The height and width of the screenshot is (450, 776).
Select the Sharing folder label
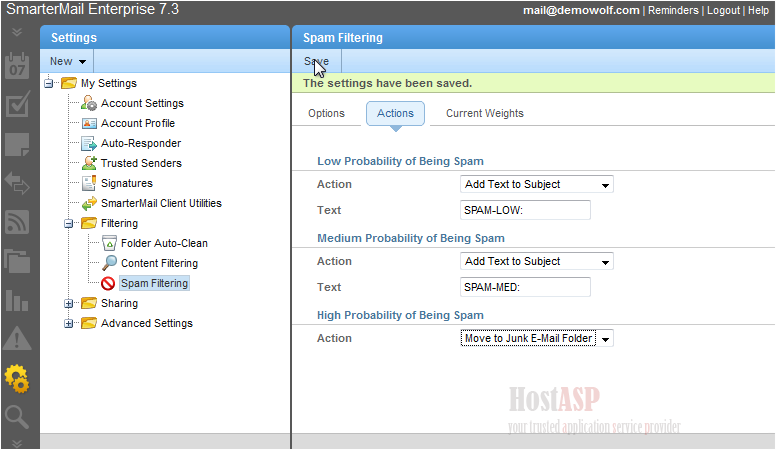click(x=119, y=303)
